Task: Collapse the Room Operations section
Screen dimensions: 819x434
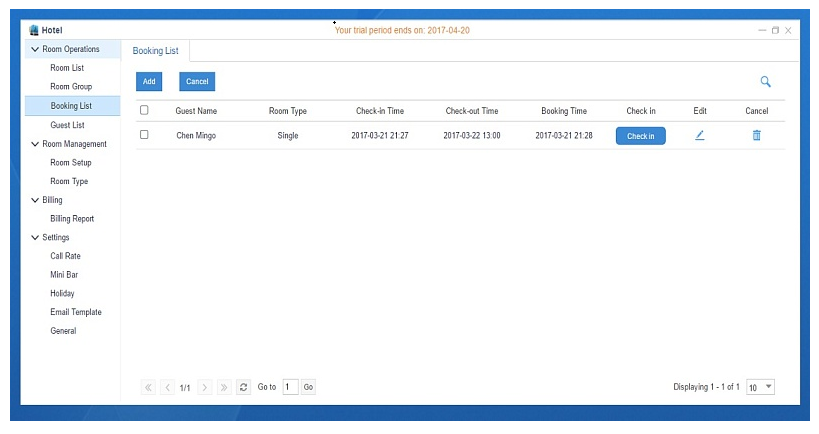Action: pyautogui.click(x=36, y=49)
